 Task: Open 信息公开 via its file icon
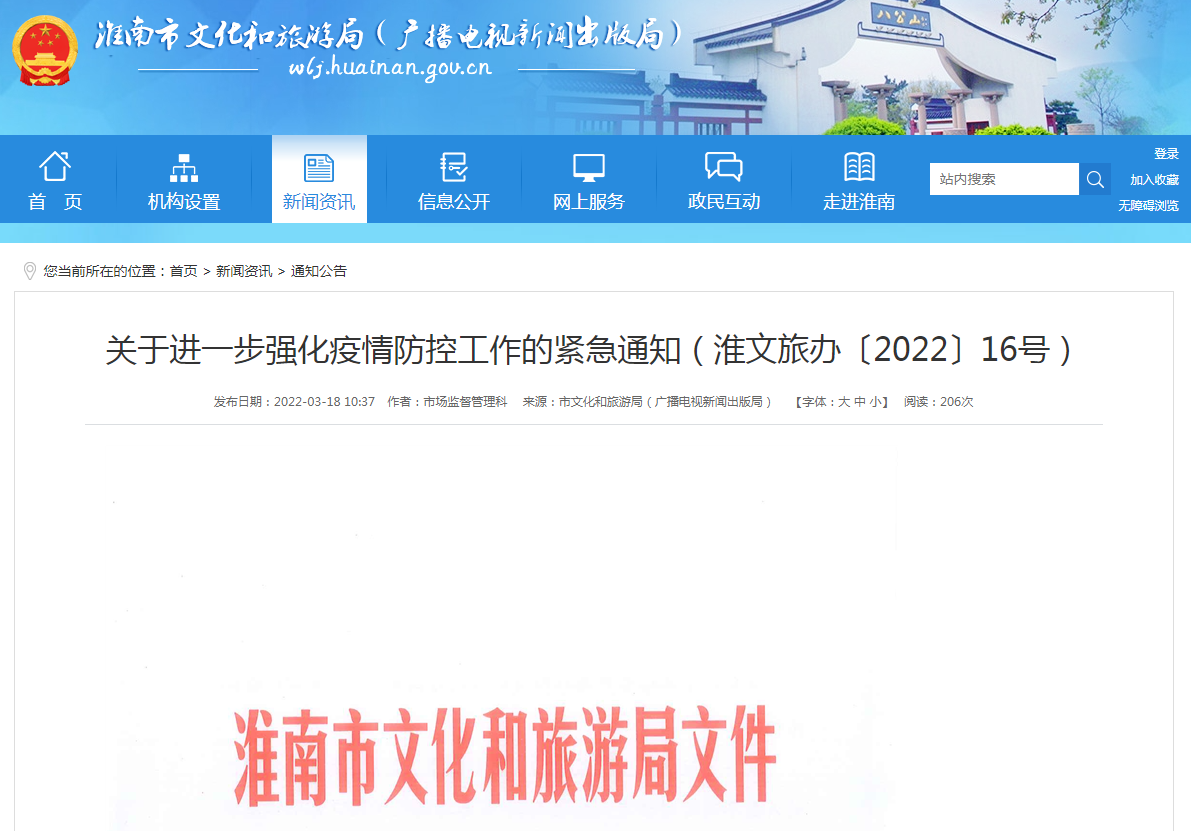[x=453, y=165]
